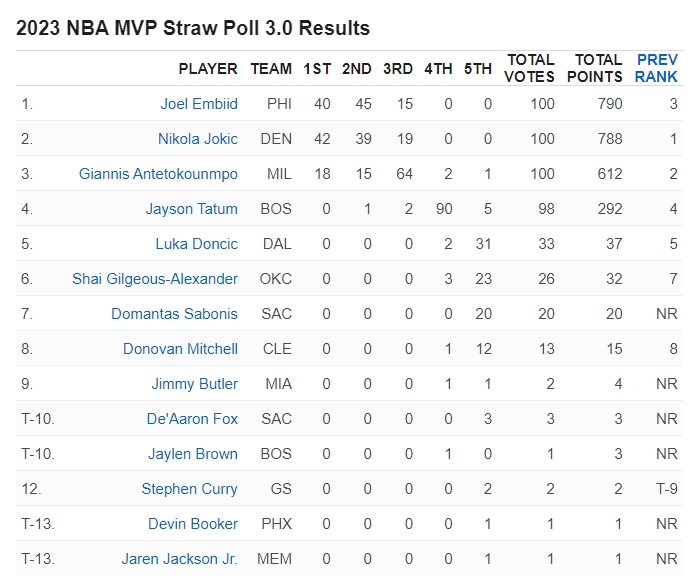Click the PLAYER column header
Screen dimensions: 698x587
pos(208,69)
